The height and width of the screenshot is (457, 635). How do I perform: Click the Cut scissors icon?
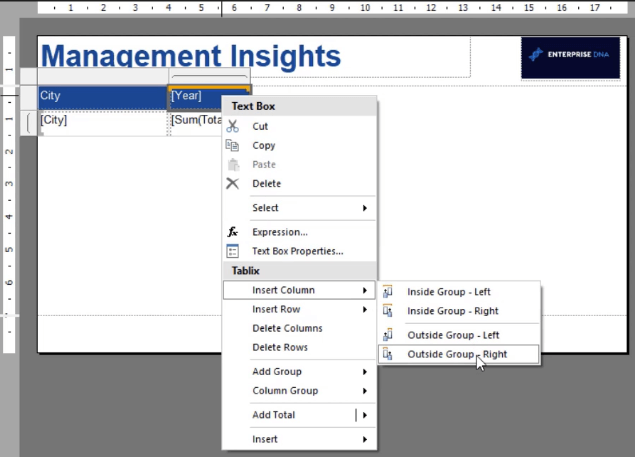[x=232, y=126]
